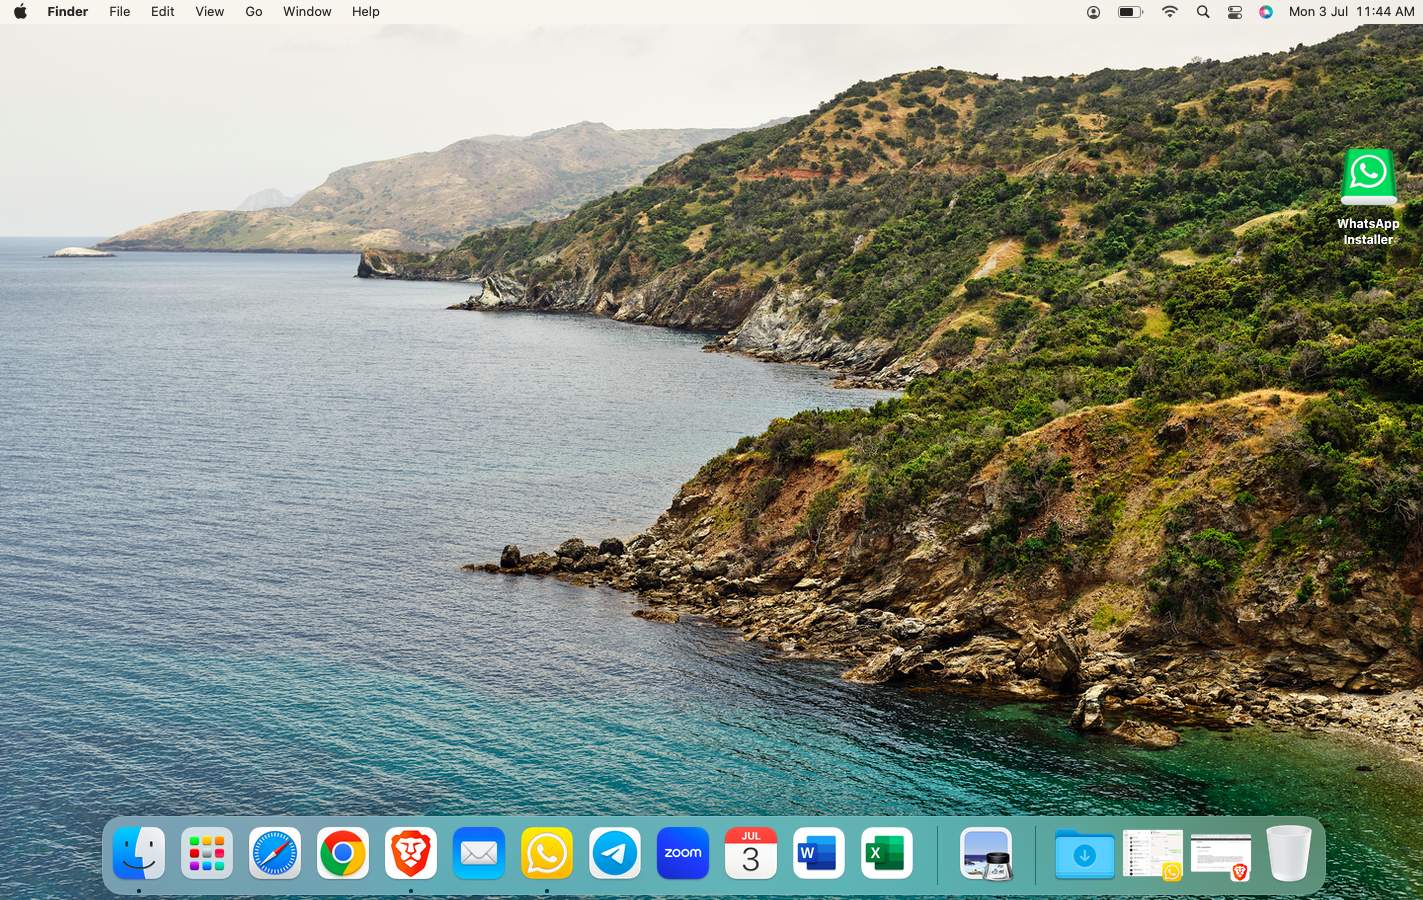Open Google Chrome in the Dock
The width and height of the screenshot is (1423, 900).
click(x=343, y=853)
